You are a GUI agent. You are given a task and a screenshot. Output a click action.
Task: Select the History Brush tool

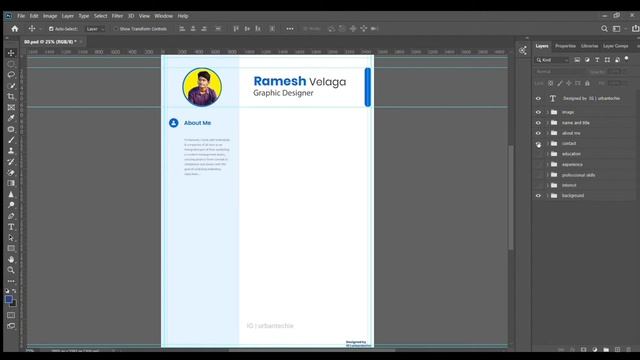coord(11,162)
